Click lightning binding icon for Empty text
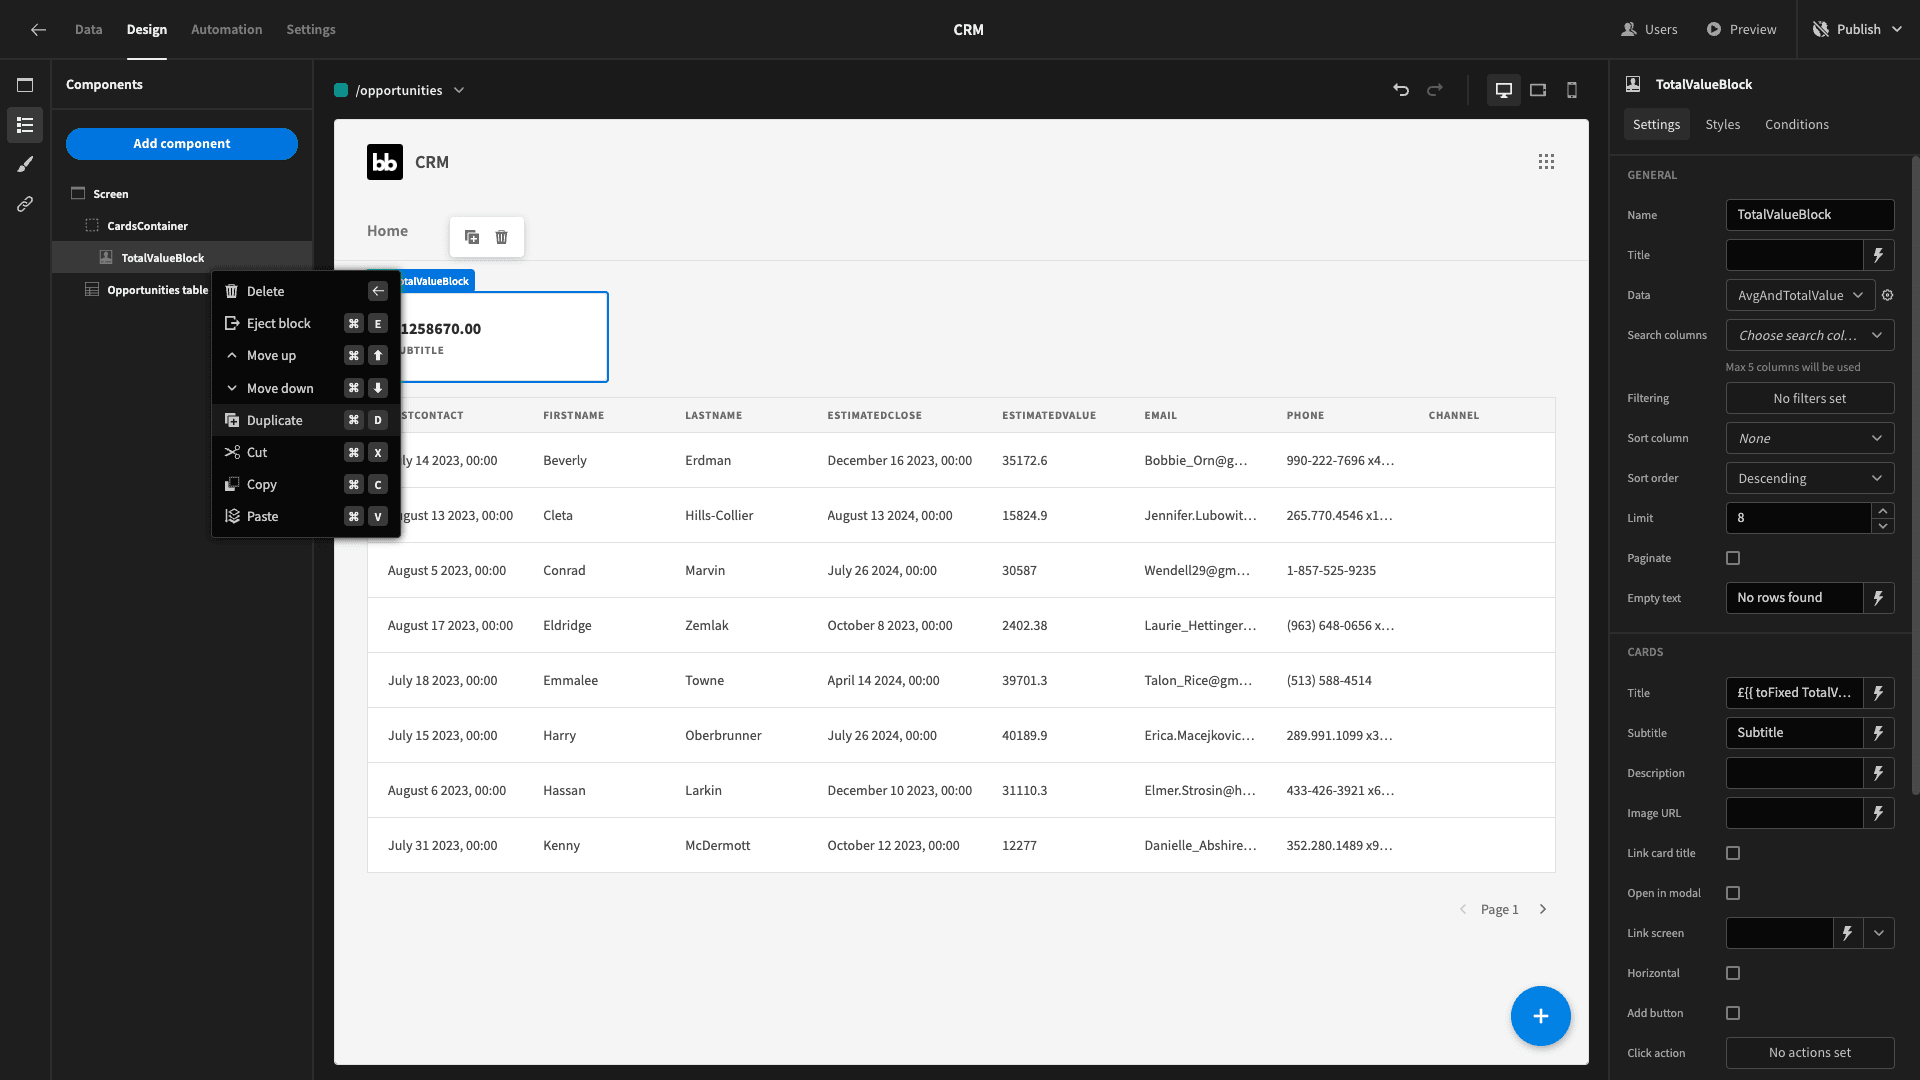Viewport: 1920px width, 1080px height. click(1879, 598)
